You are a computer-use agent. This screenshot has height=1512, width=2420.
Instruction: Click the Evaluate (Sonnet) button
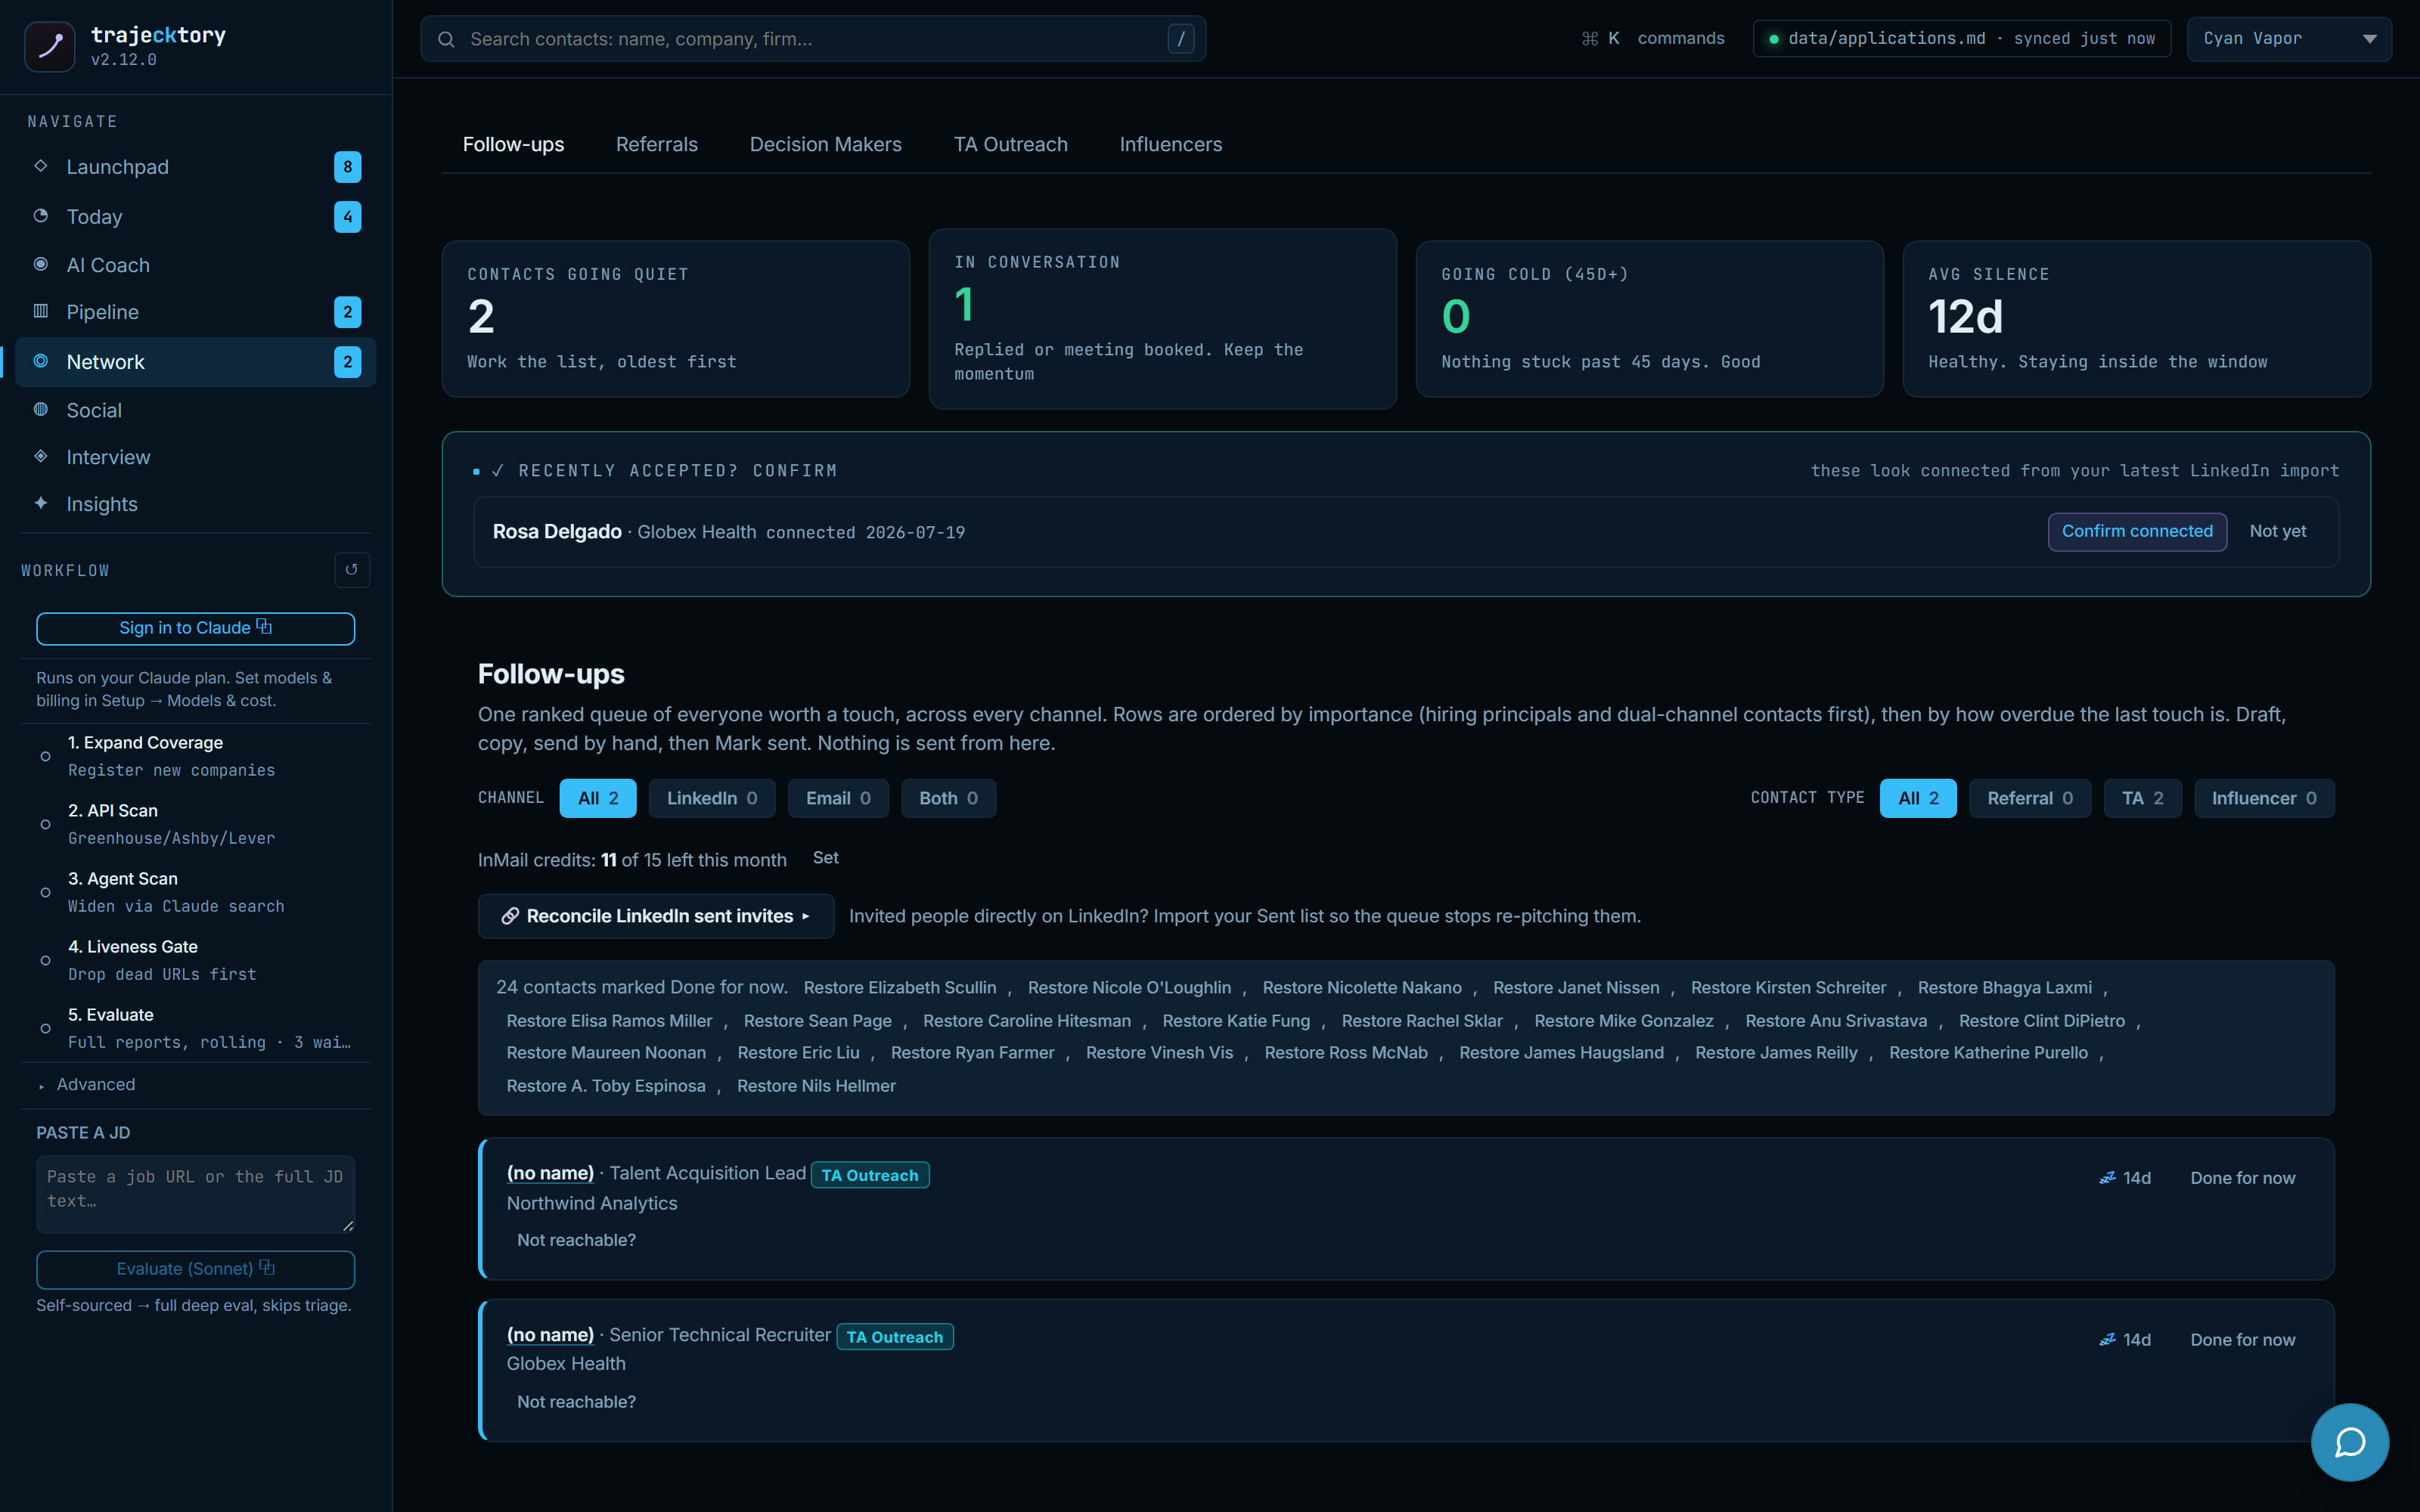(x=195, y=1270)
